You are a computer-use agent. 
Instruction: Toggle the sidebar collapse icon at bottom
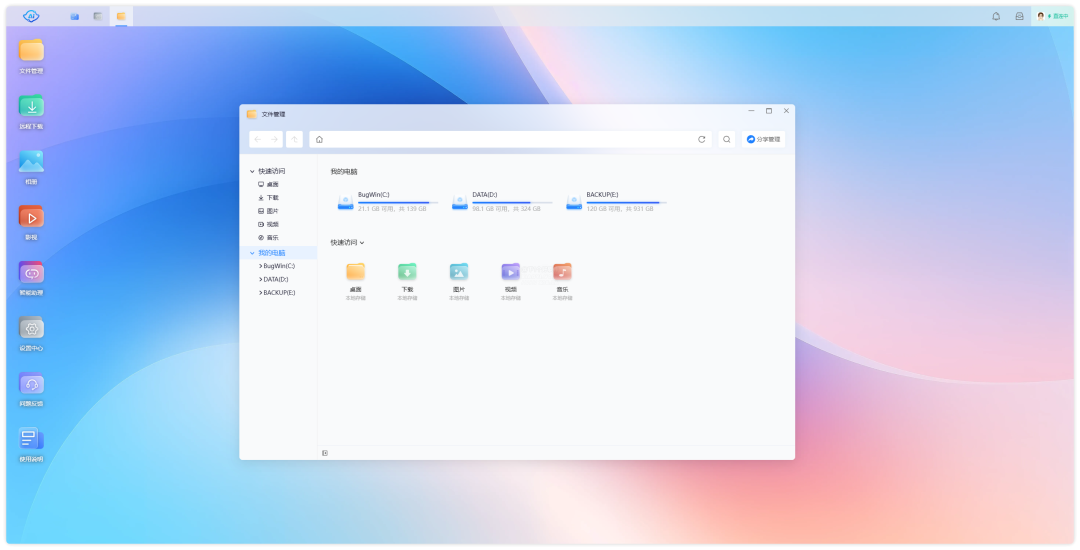tap(325, 453)
